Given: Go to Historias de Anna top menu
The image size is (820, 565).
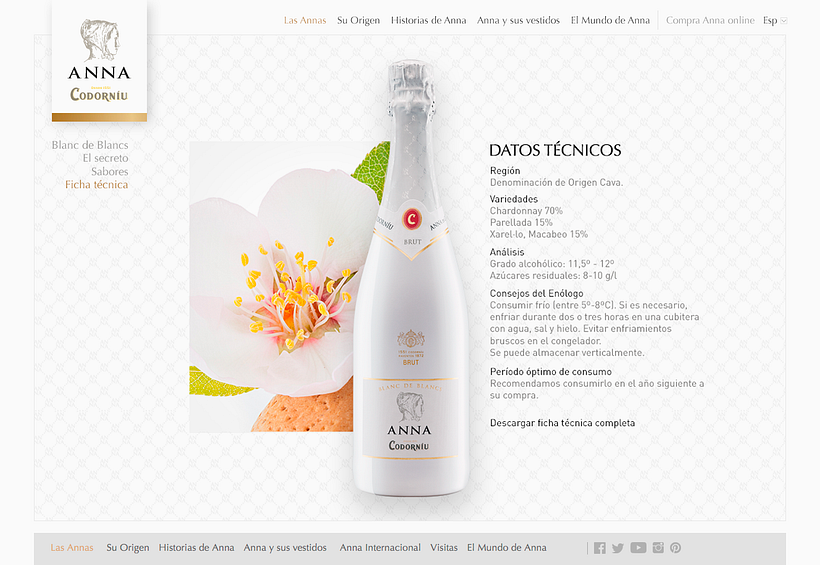Looking at the screenshot, I should click(x=429, y=20).
